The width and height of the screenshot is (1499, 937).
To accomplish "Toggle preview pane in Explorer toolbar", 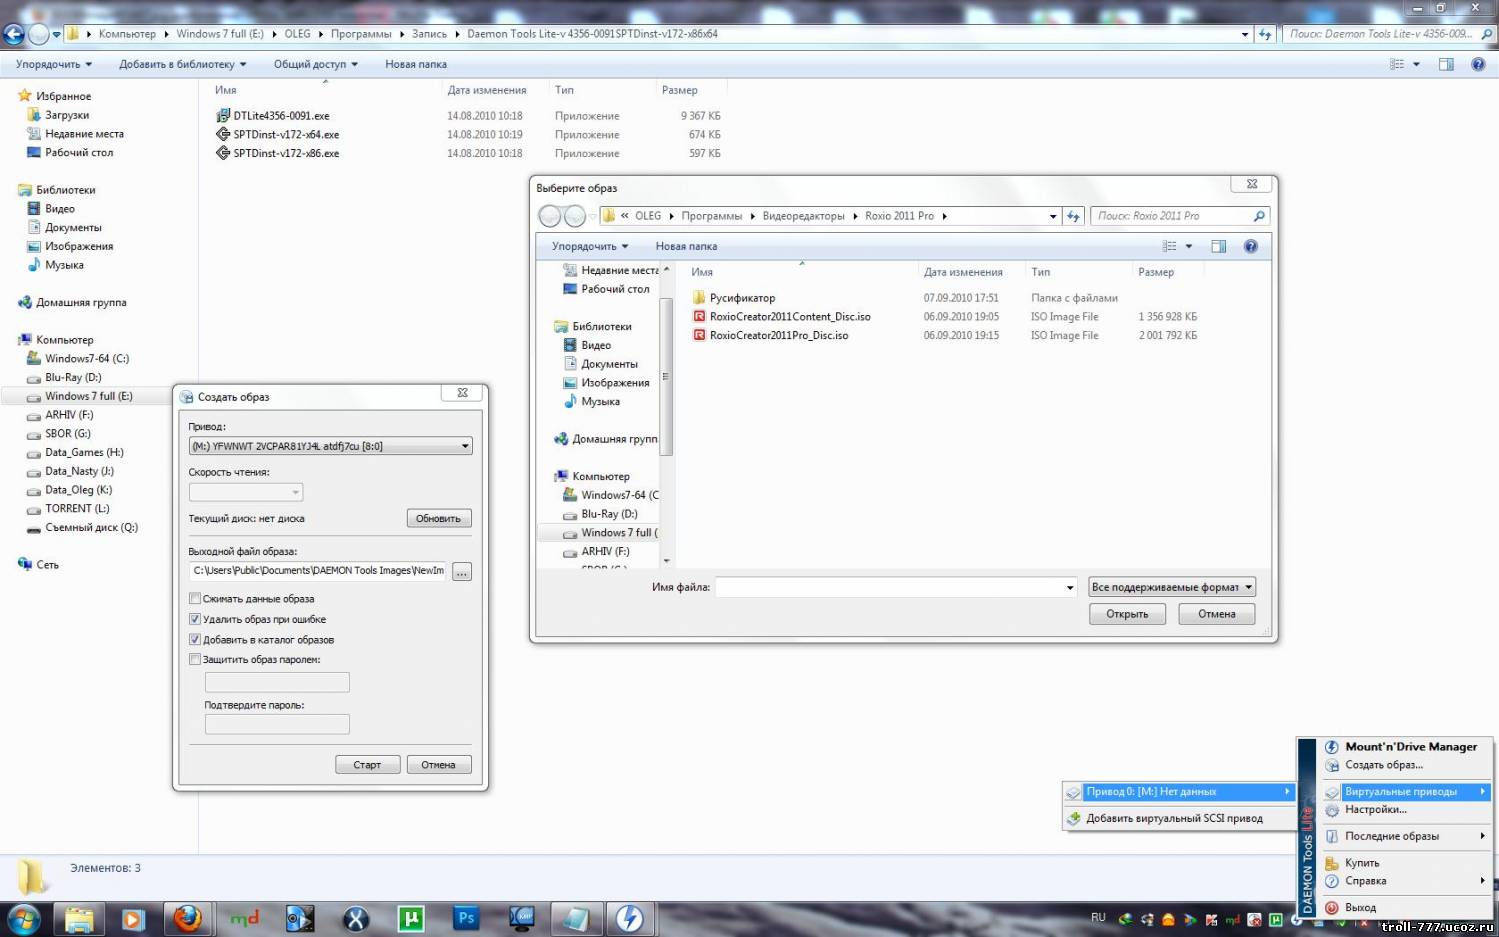I will 1446,64.
